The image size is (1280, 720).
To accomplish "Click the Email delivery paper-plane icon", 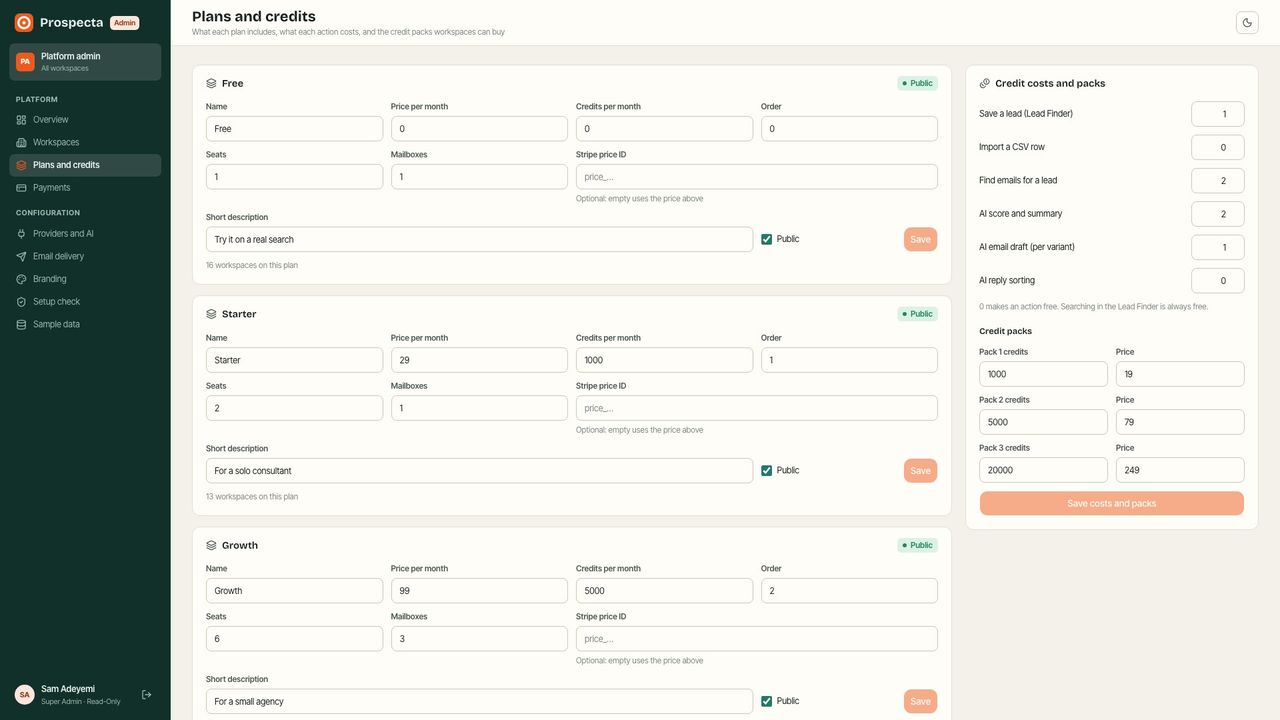I will [21, 257].
